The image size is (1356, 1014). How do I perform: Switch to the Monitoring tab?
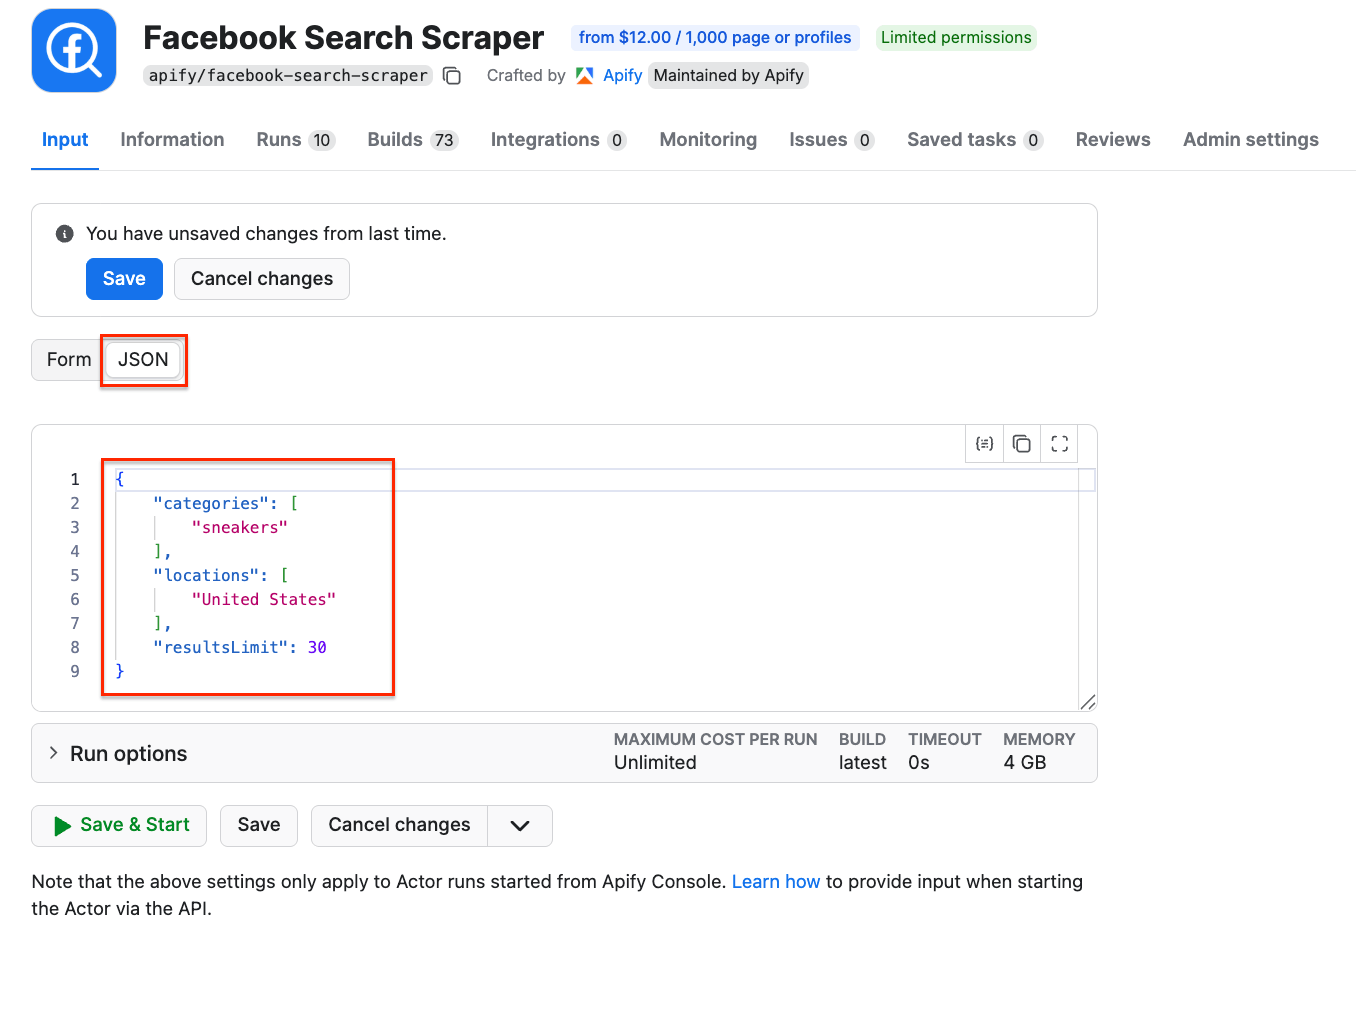click(x=707, y=140)
